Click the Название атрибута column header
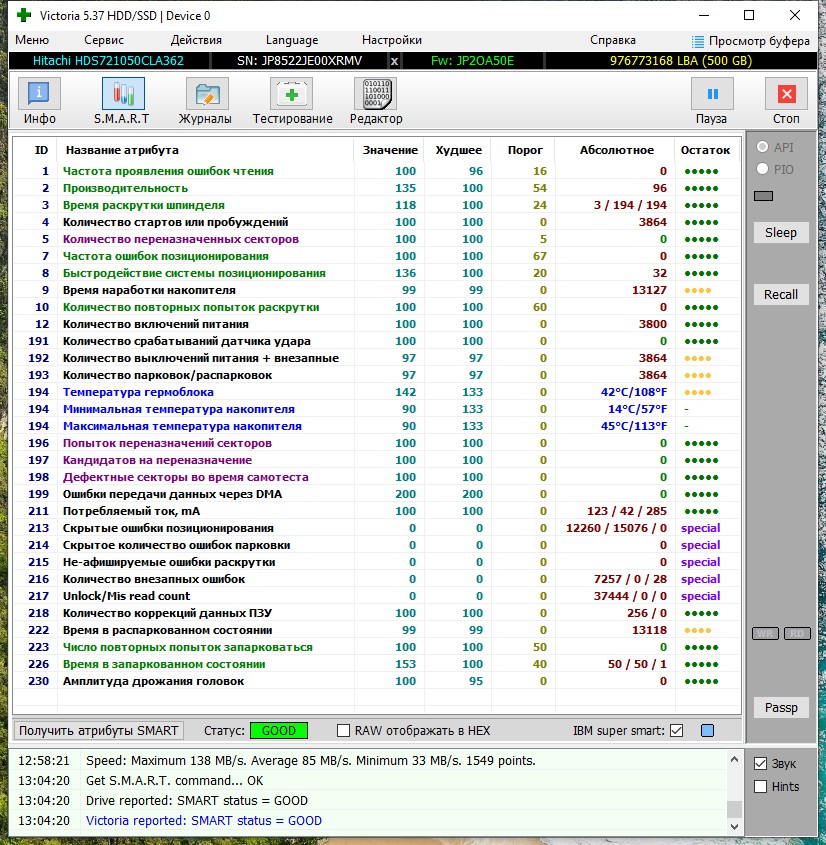Image resolution: width=826 pixels, height=845 pixels. click(122, 150)
